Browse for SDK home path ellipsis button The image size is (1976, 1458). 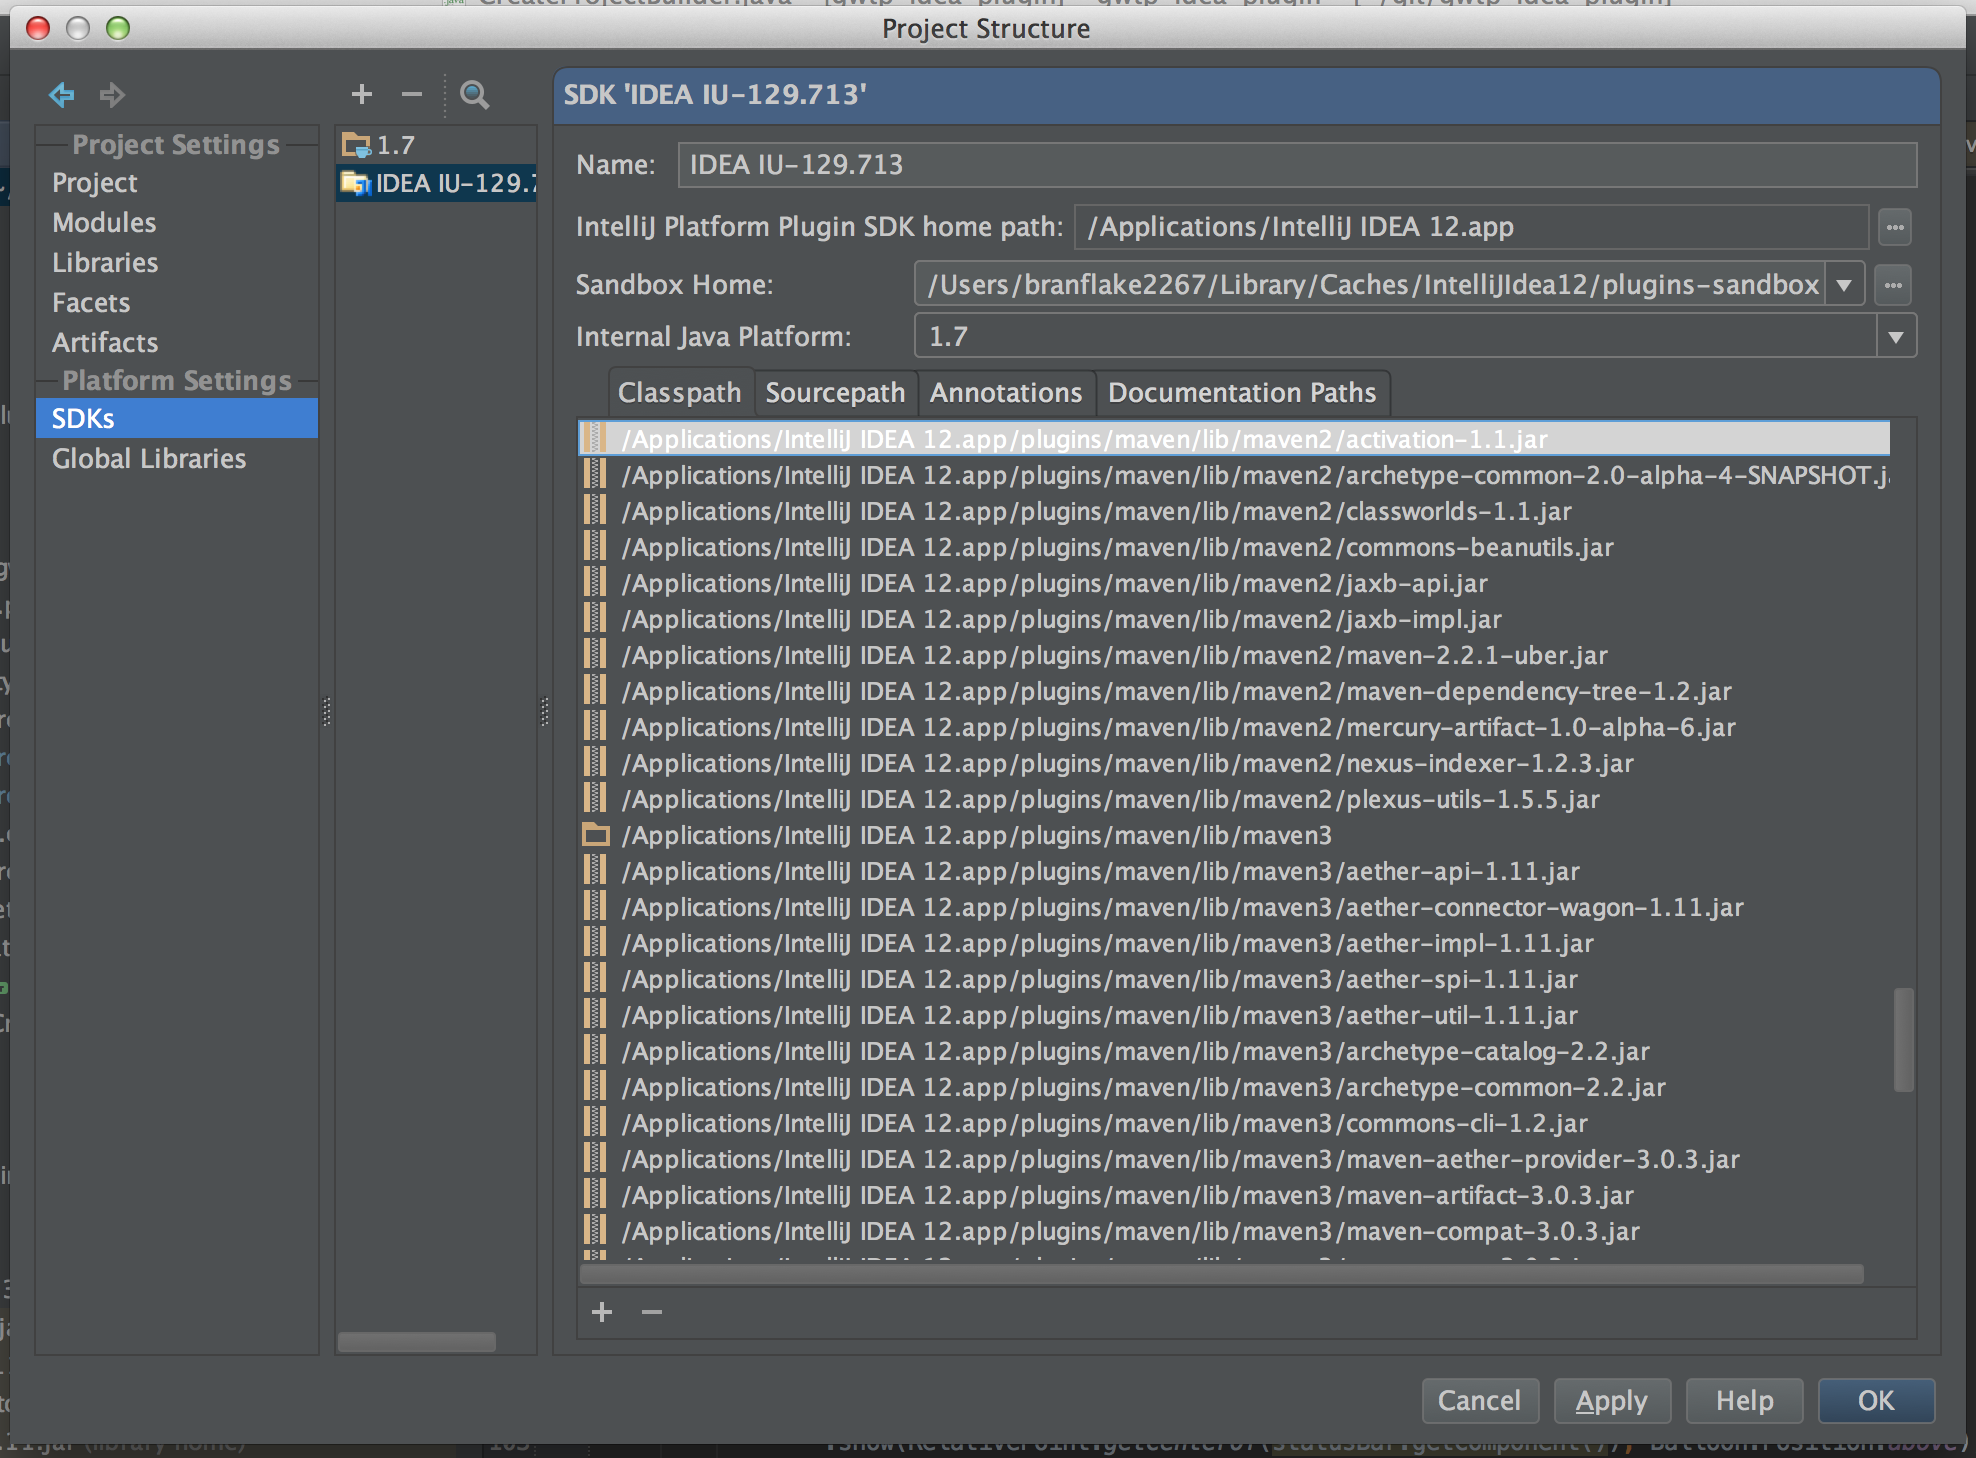(x=1895, y=227)
